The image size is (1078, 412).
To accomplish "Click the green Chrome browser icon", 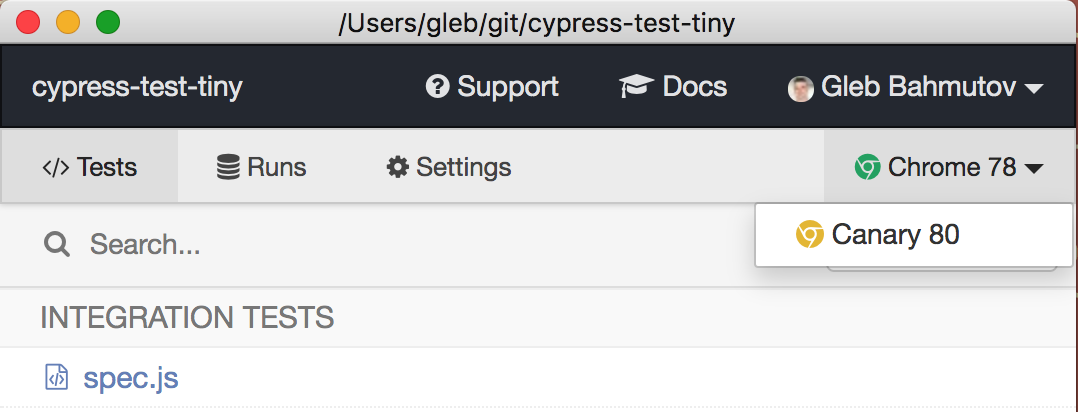I will pos(867,167).
